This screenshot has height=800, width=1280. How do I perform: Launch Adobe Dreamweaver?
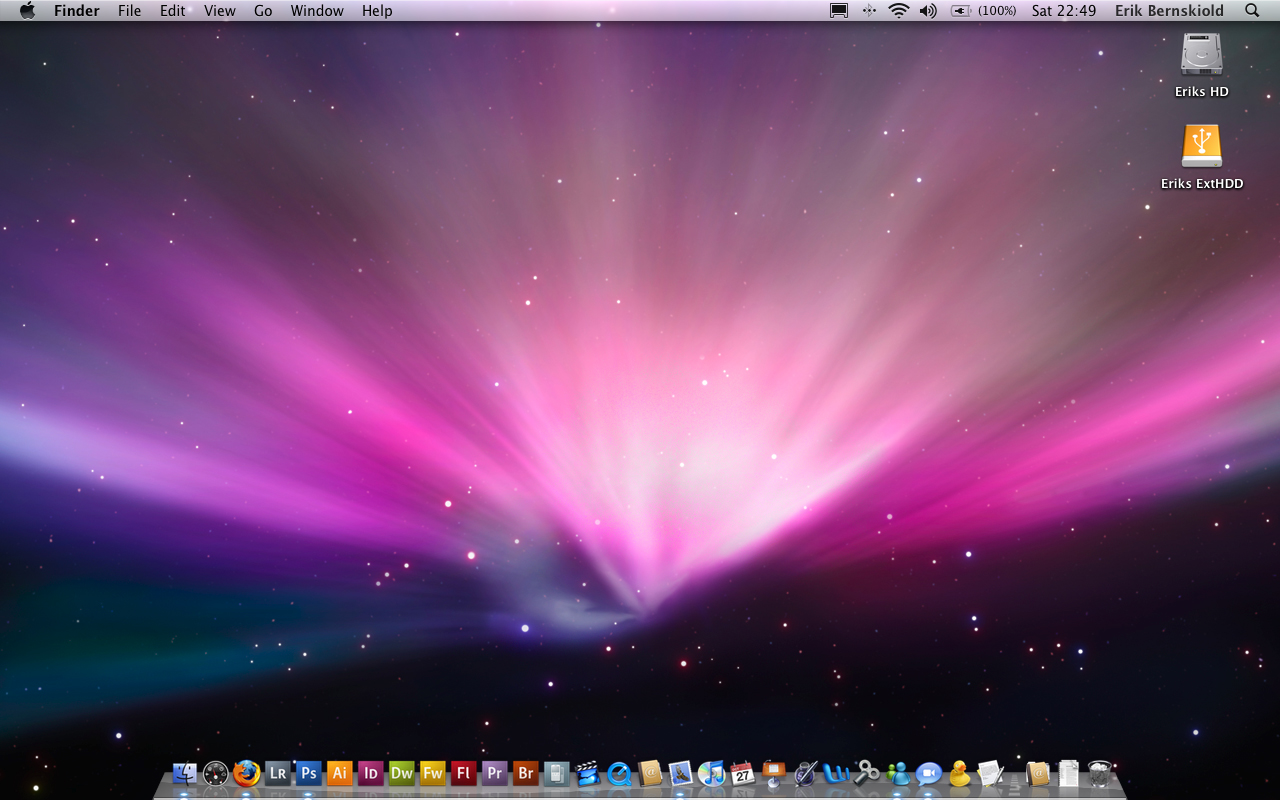point(401,773)
